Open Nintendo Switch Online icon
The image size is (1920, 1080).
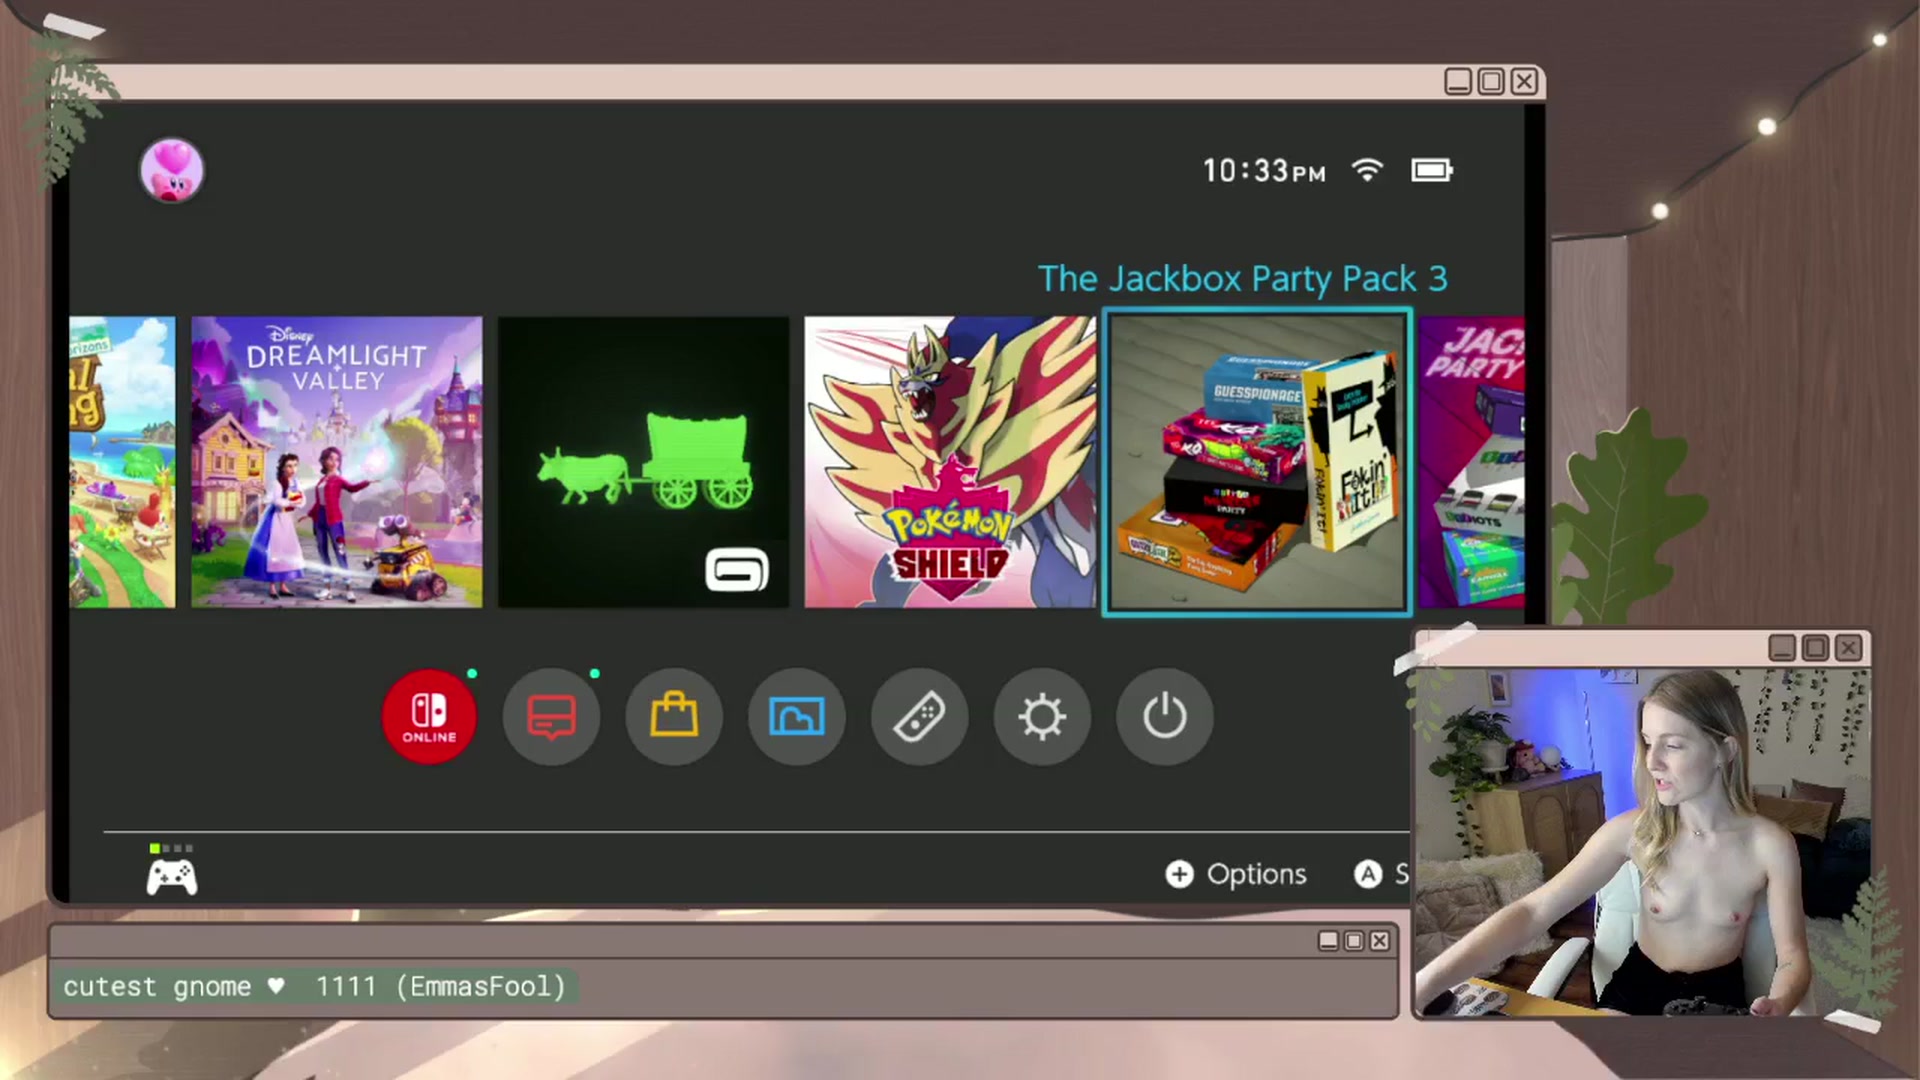pos(429,716)
